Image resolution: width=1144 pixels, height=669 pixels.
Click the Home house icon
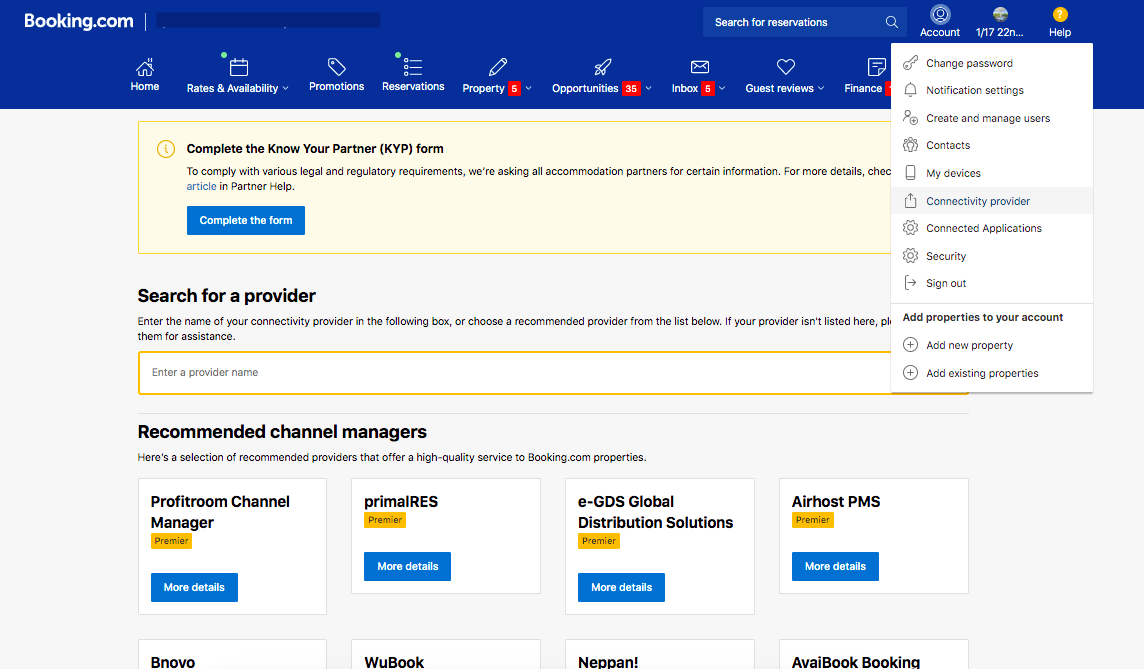tap(145, 67)
